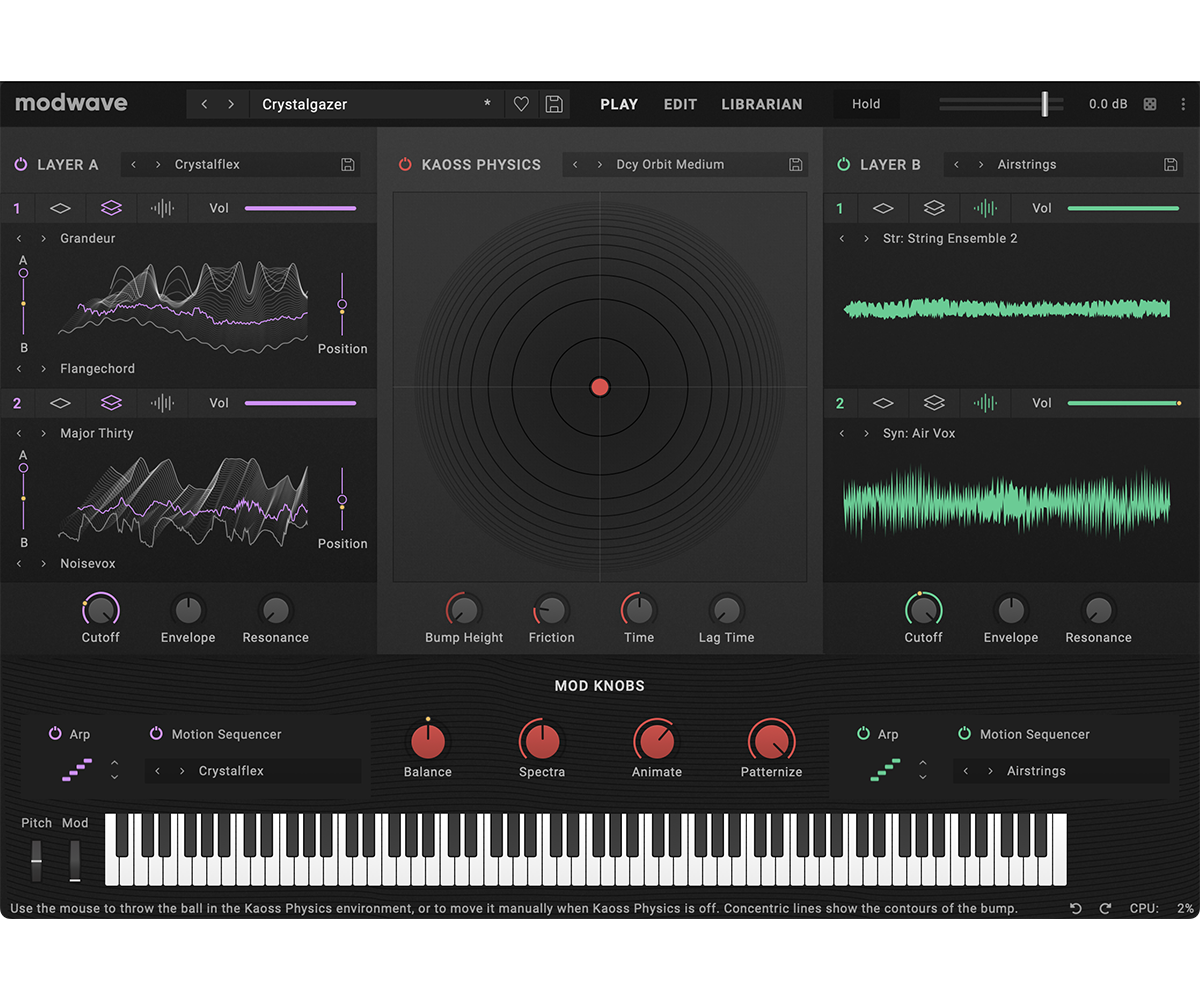Select A/B blend wavetable mode for Layer B oscillator 1
Viewport: 1200px width, 1000px height.
tap(934, 208)
